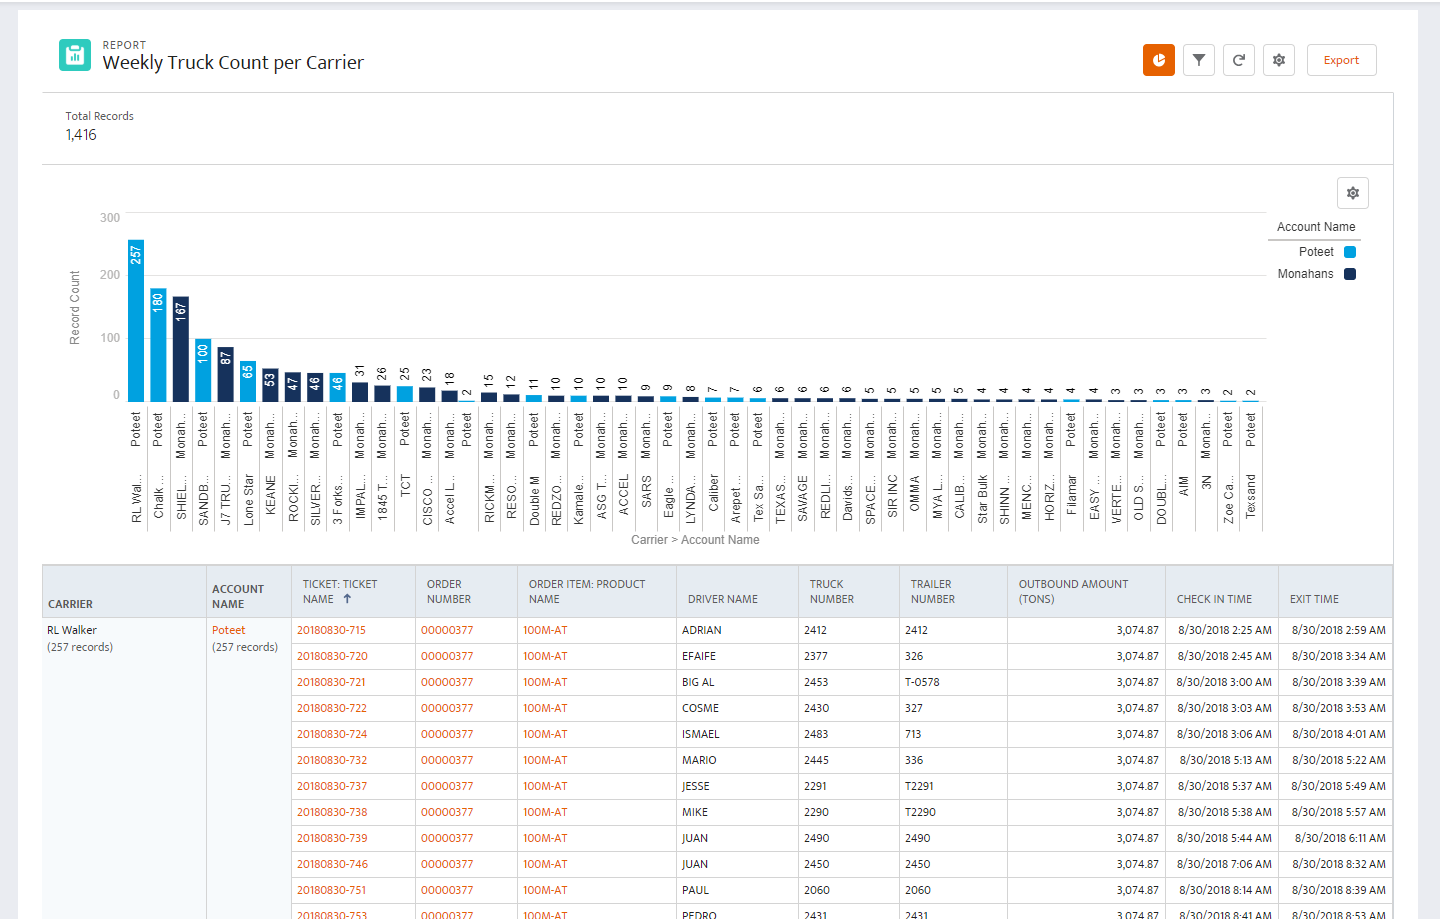Click exit time 8/30/2018 8:39 AM
1440x919 pixels.
(1339, 890)
